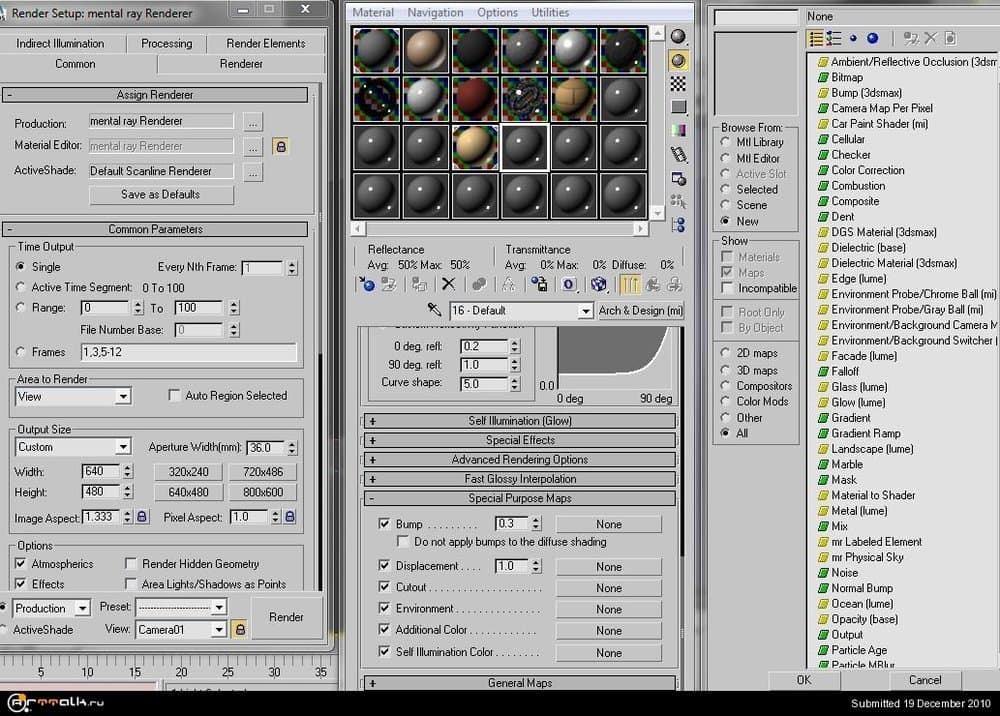
Task: Uncheck the Atmospherics option
Action: click(20, 564)
